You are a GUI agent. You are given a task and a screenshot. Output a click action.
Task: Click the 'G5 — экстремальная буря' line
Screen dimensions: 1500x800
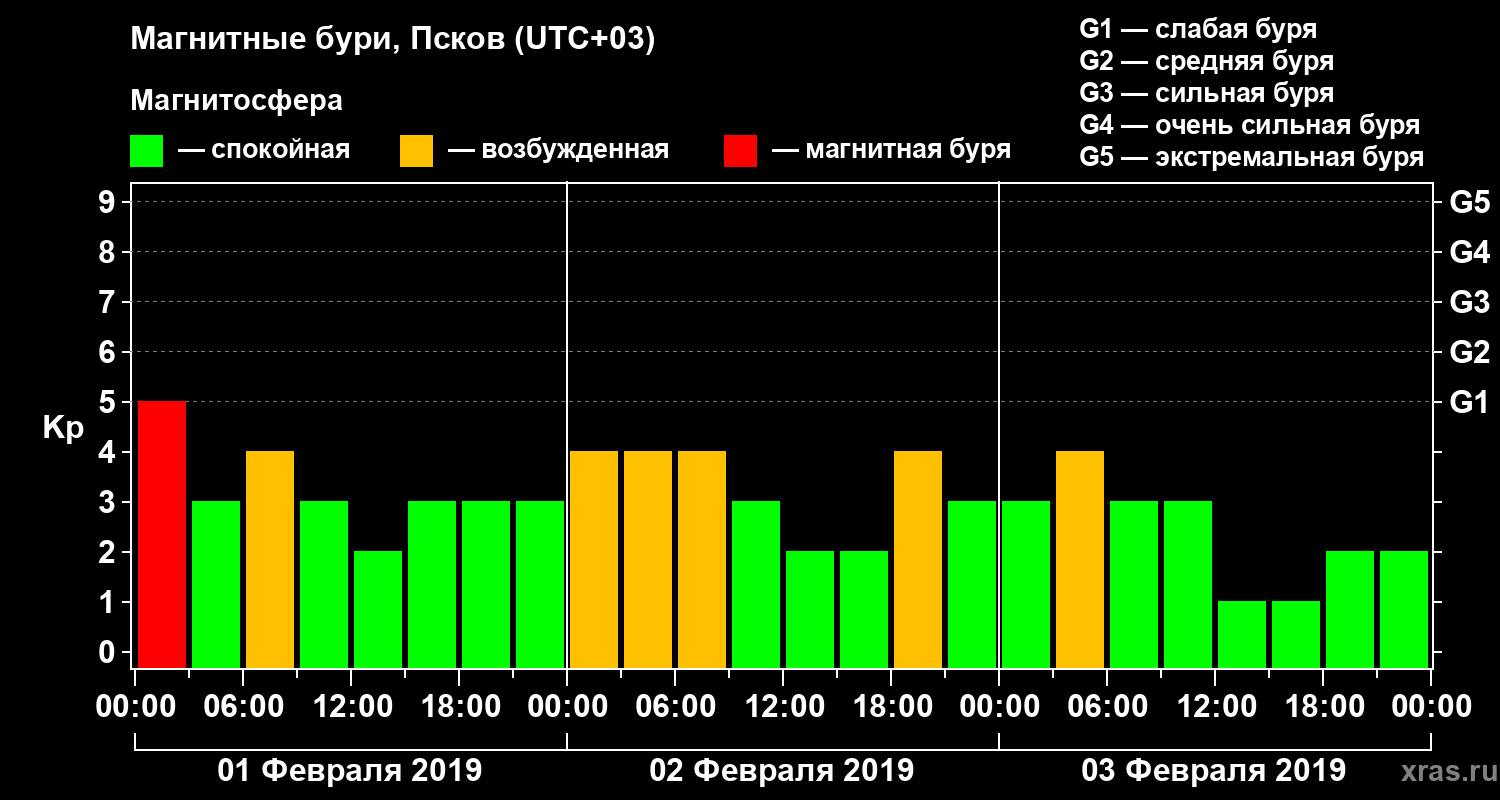1251,158
